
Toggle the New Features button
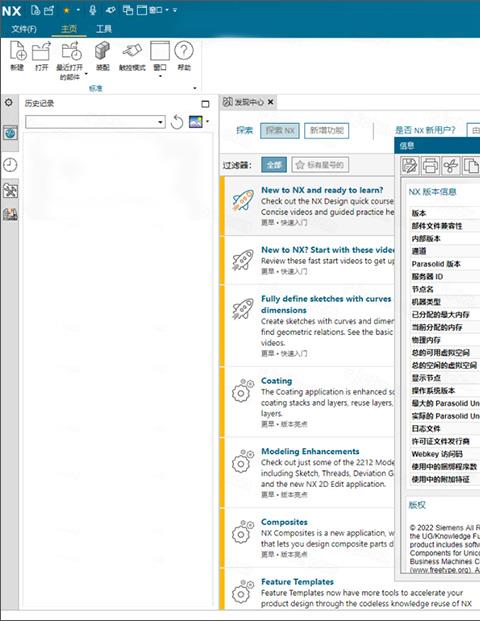pos(326,131)
